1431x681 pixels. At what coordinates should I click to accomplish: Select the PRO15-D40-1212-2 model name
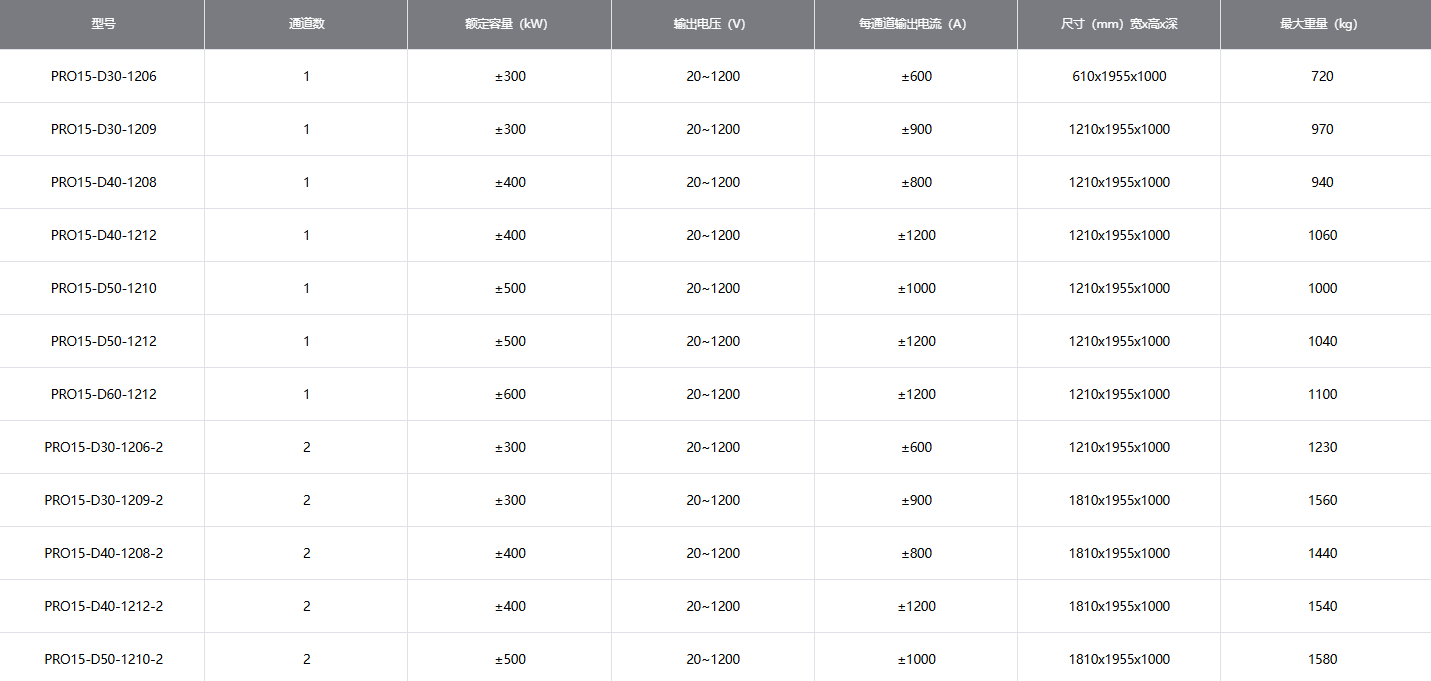[103, 606]
